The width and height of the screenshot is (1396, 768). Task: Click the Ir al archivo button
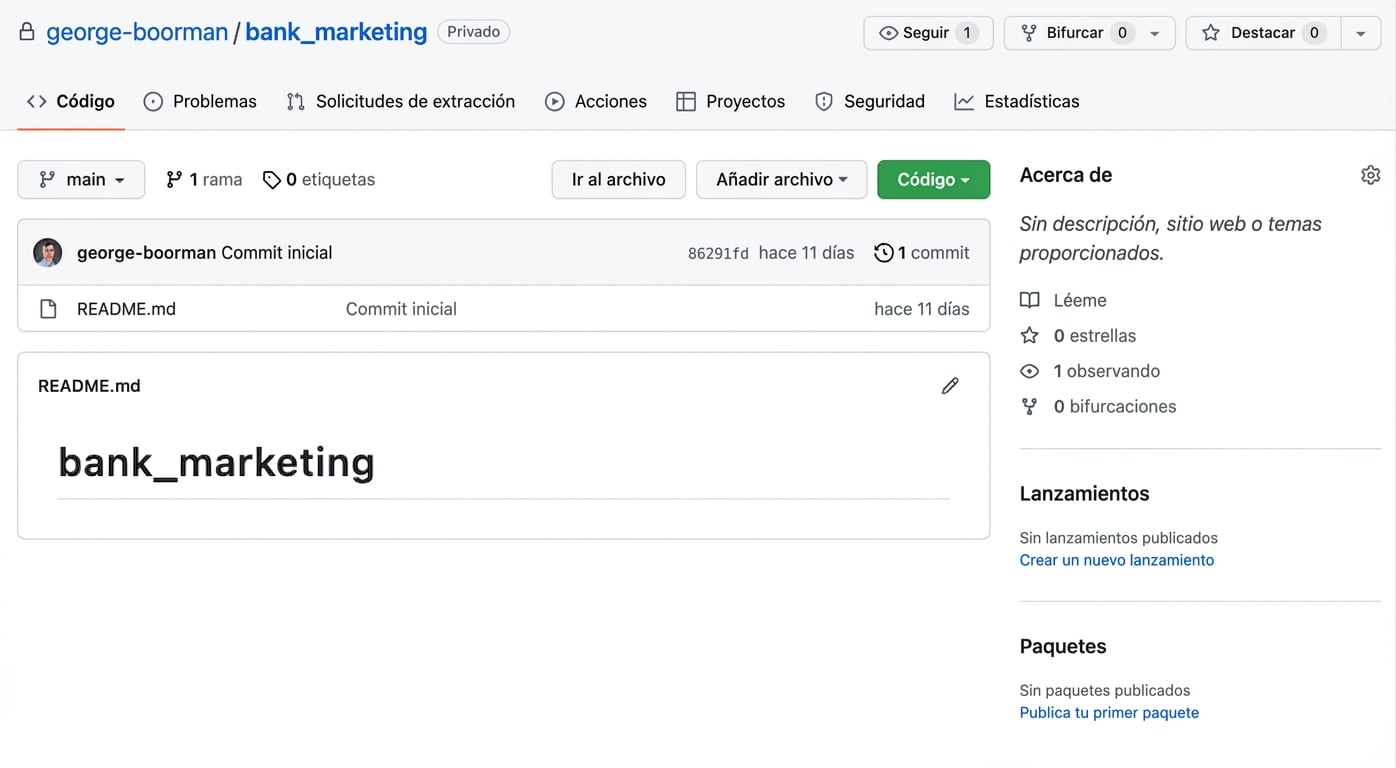(x=618, y=179)
